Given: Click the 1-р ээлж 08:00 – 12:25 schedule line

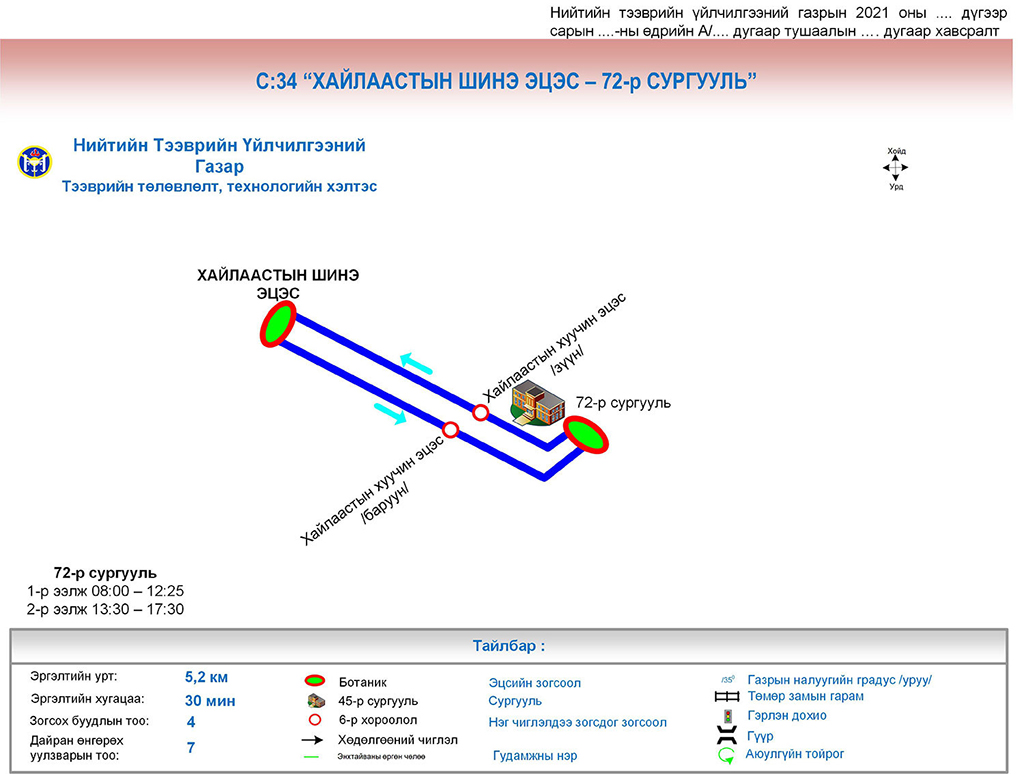Looking at the screenshot, I should 105,591.
